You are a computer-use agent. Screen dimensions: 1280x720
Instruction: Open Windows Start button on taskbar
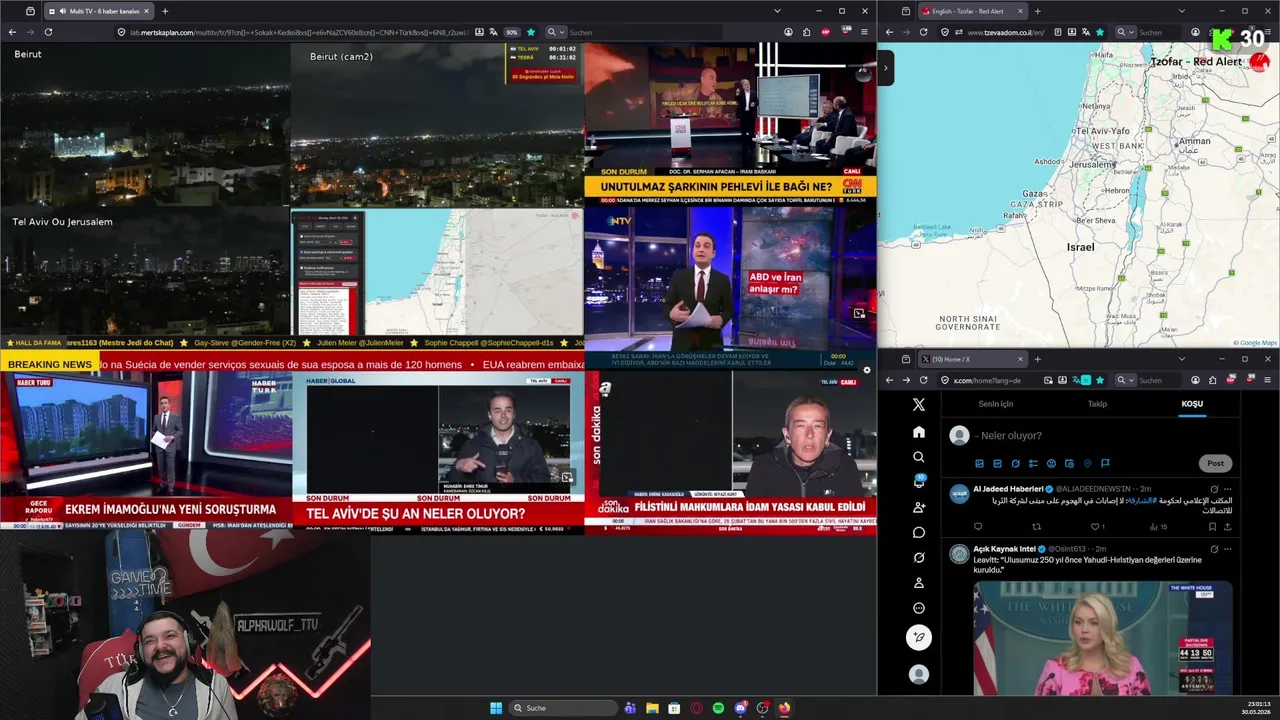point(496,708)
